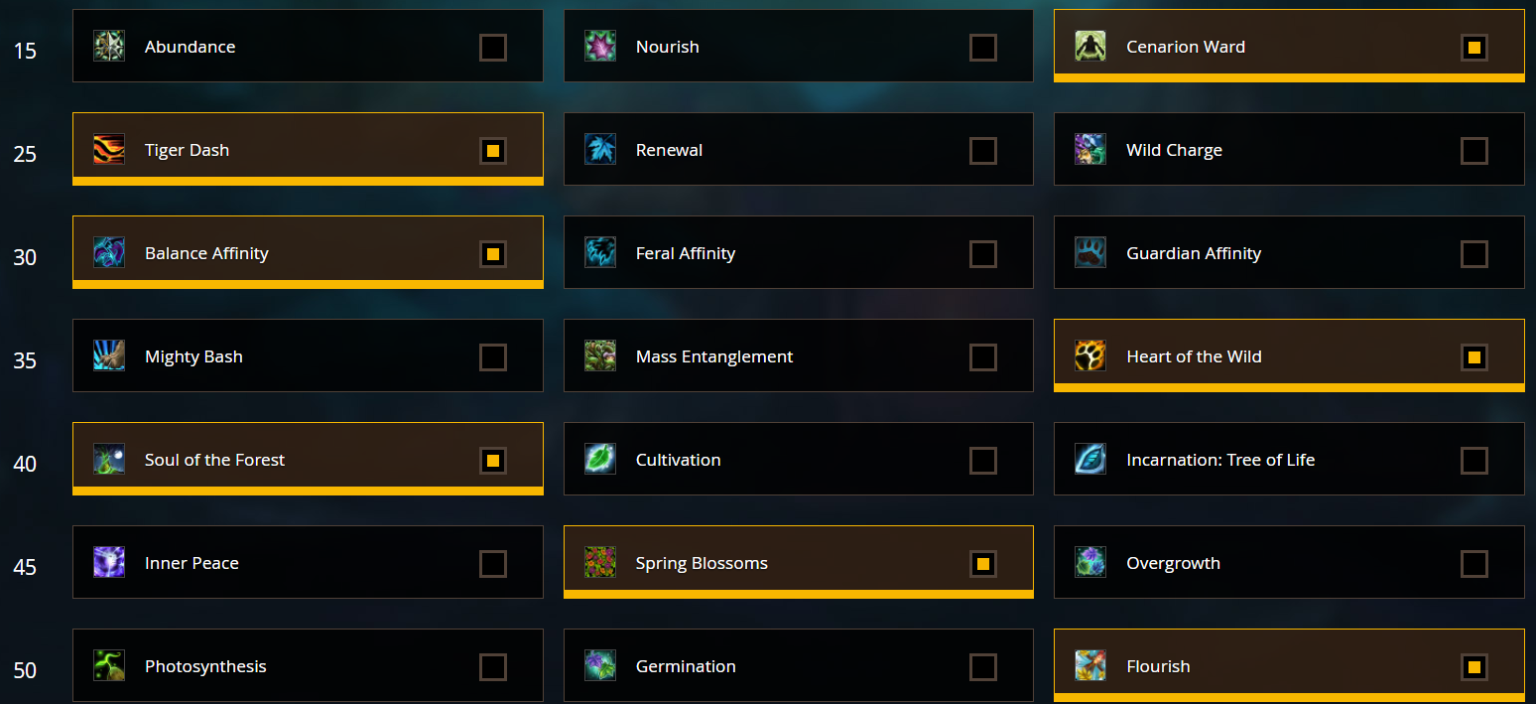
Task: Click the Nourish spell icon
Action: click(599, 46)
